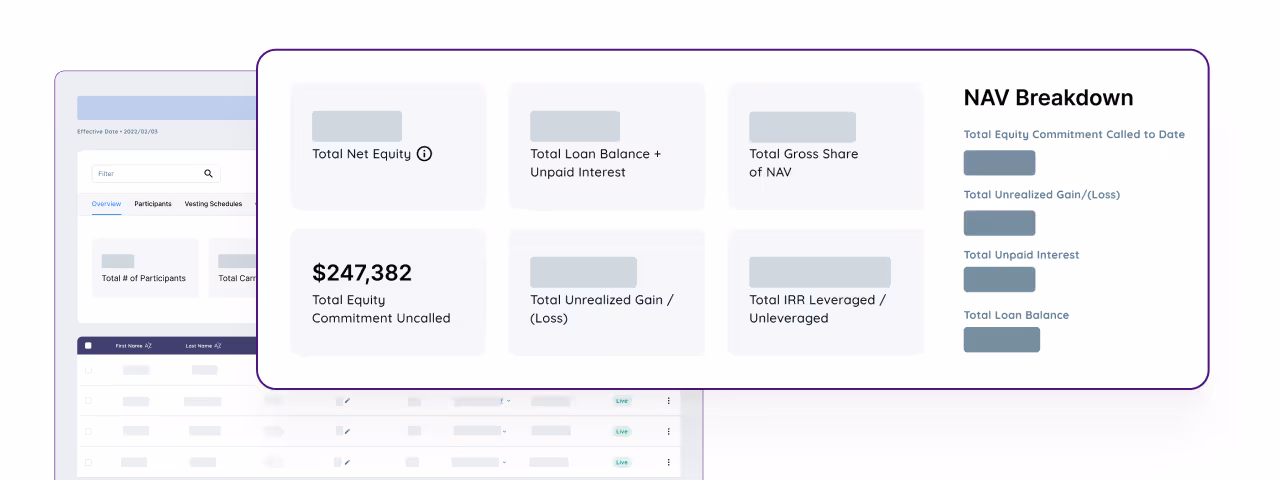Open kebab menu of the last Live row
The height and width of the screenshot is (480, 1280).
point(669,463)
